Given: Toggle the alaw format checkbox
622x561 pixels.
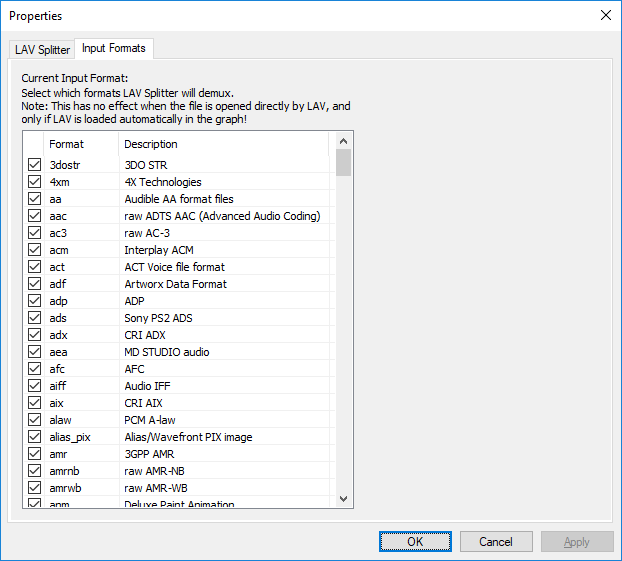Looking at the screenshot, I should point(35,420).
